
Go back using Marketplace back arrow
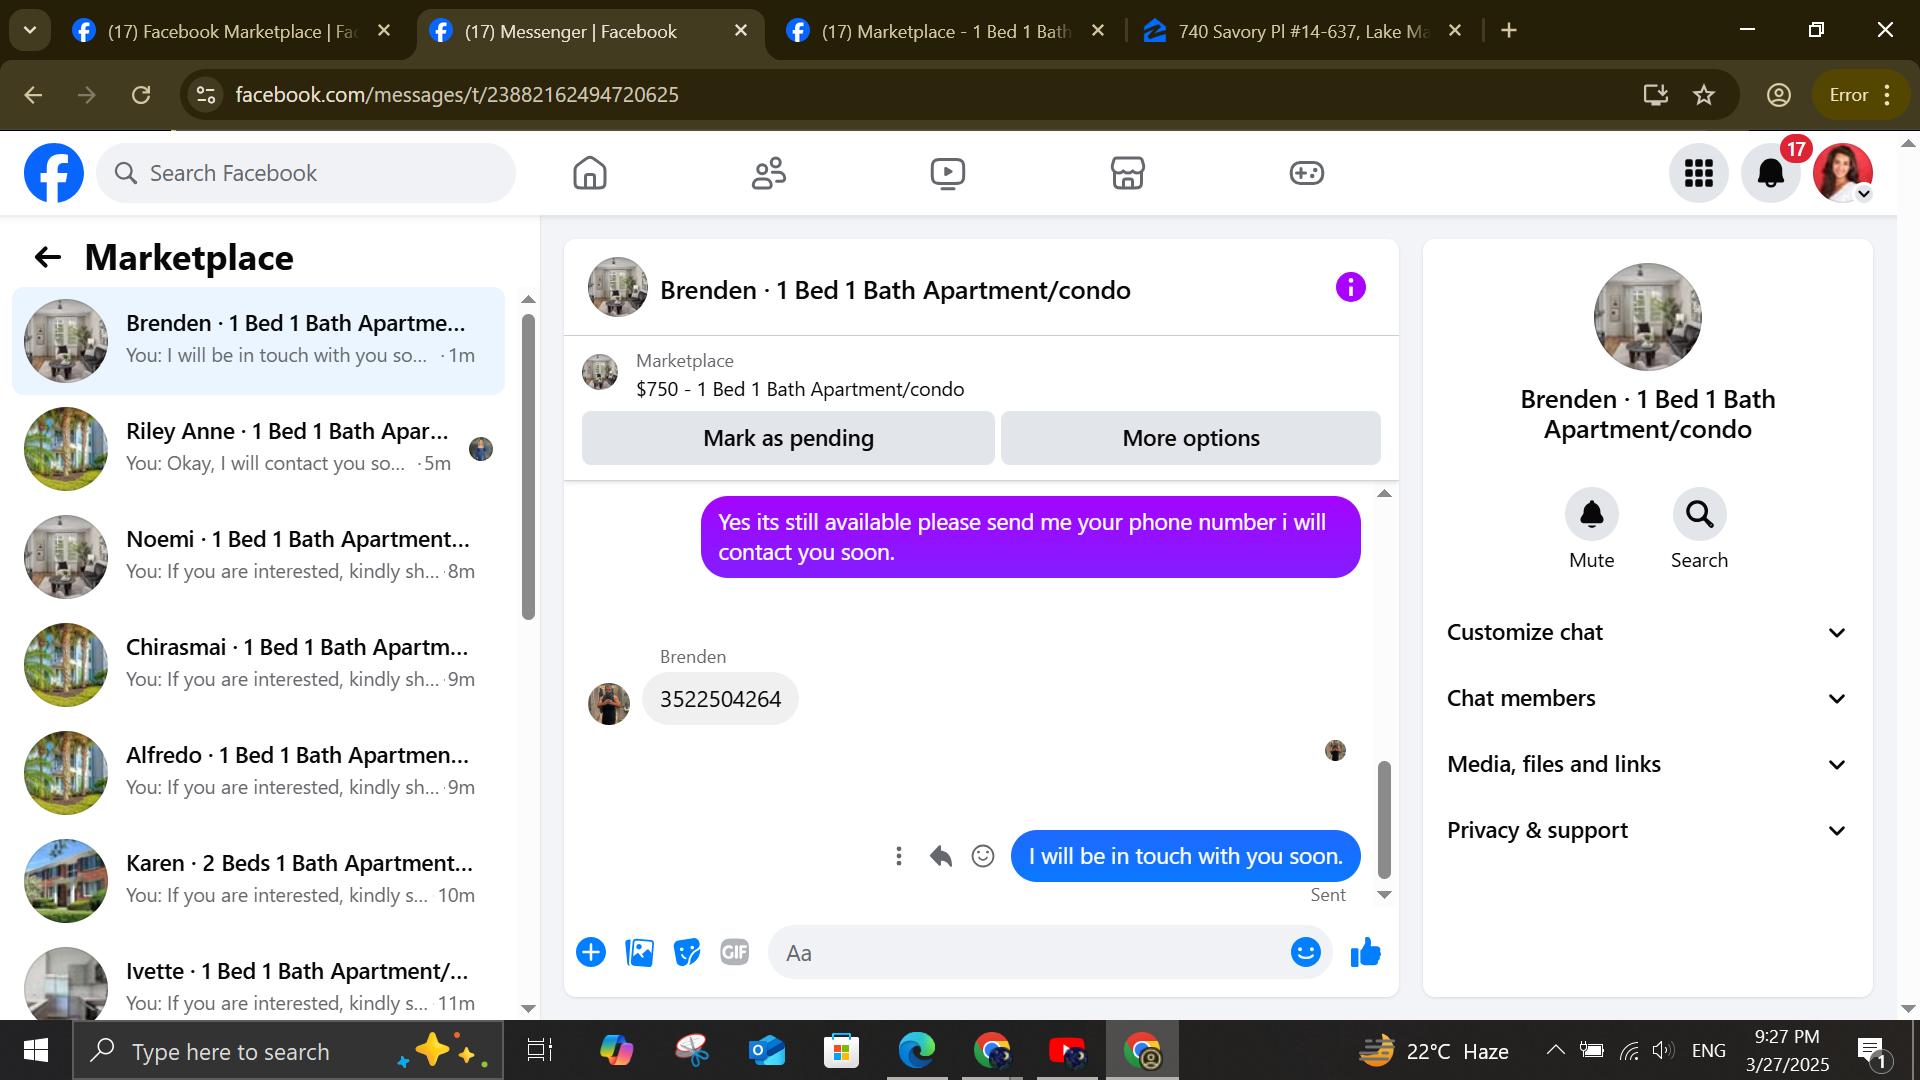pyautogui.click(x=48, y=258)
